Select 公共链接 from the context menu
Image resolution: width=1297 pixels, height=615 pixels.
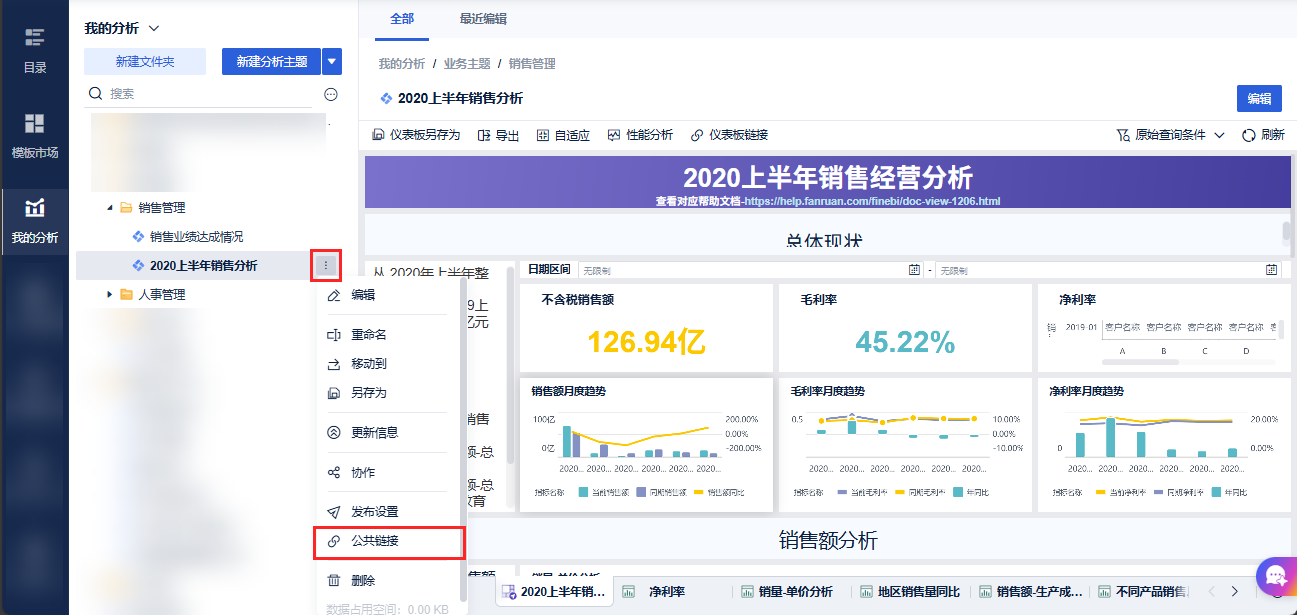point(375,541)
